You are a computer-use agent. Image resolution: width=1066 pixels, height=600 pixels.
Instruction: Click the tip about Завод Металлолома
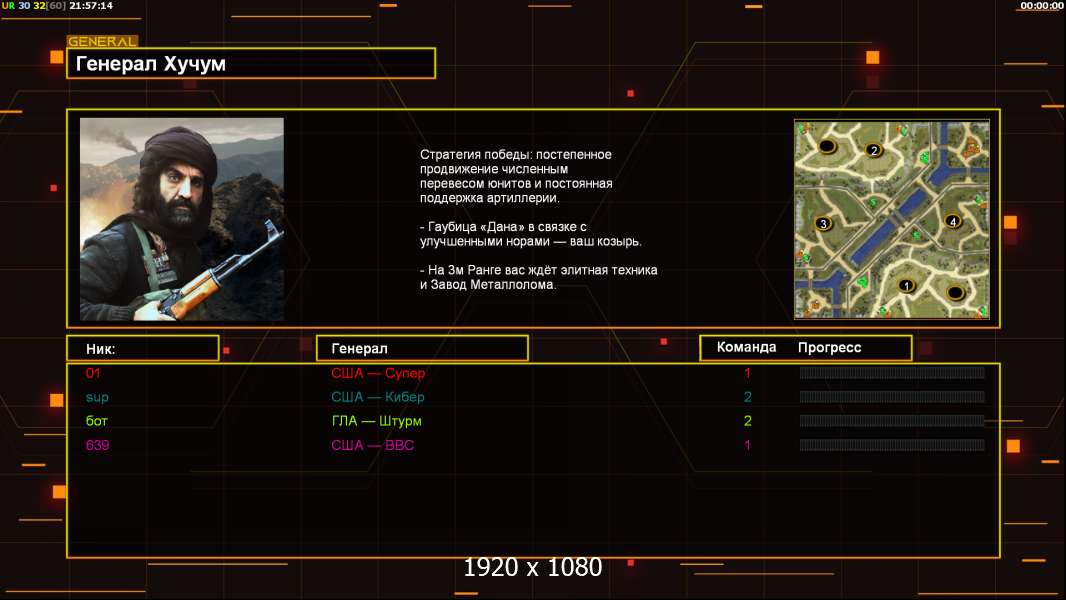[x=538, y=277]
